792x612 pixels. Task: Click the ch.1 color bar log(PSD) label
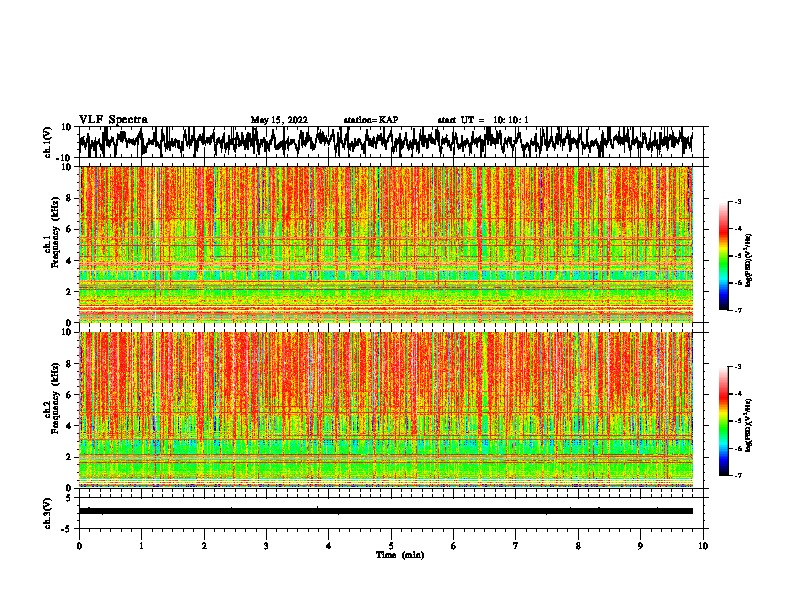click(x=749, y=260)
